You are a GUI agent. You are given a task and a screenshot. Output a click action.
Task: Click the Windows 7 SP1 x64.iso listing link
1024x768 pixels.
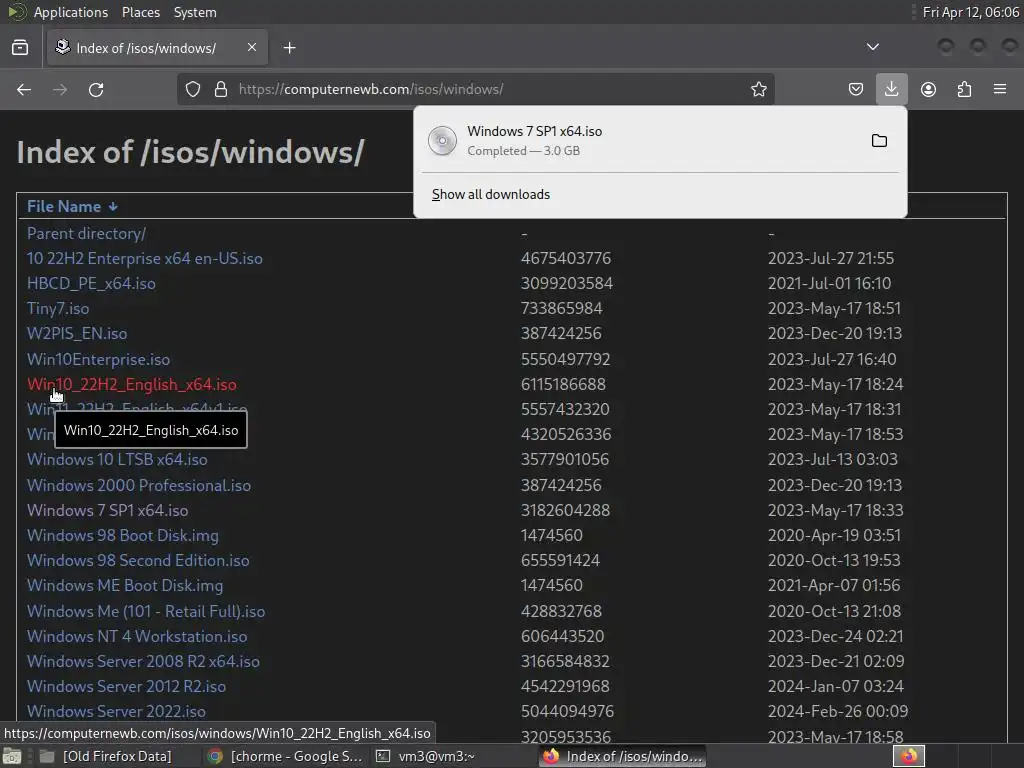pos(107,511)
